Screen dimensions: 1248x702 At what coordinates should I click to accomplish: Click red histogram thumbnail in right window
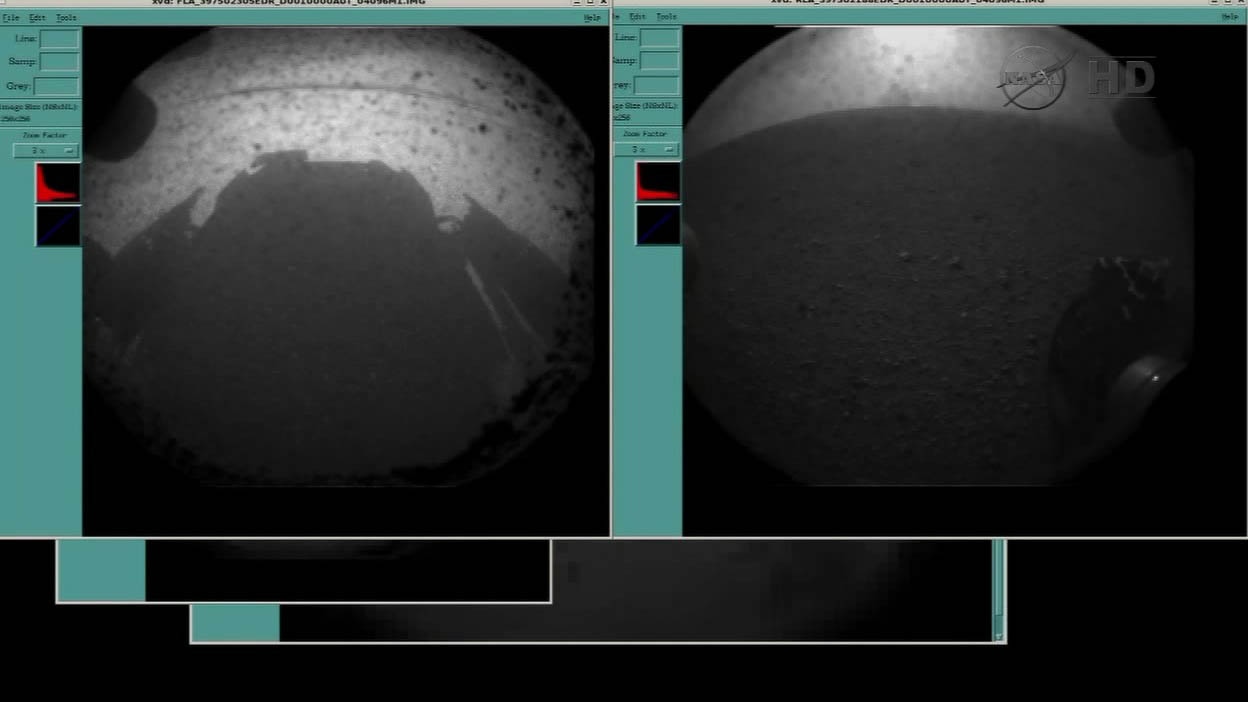click(x=658, y=182)
